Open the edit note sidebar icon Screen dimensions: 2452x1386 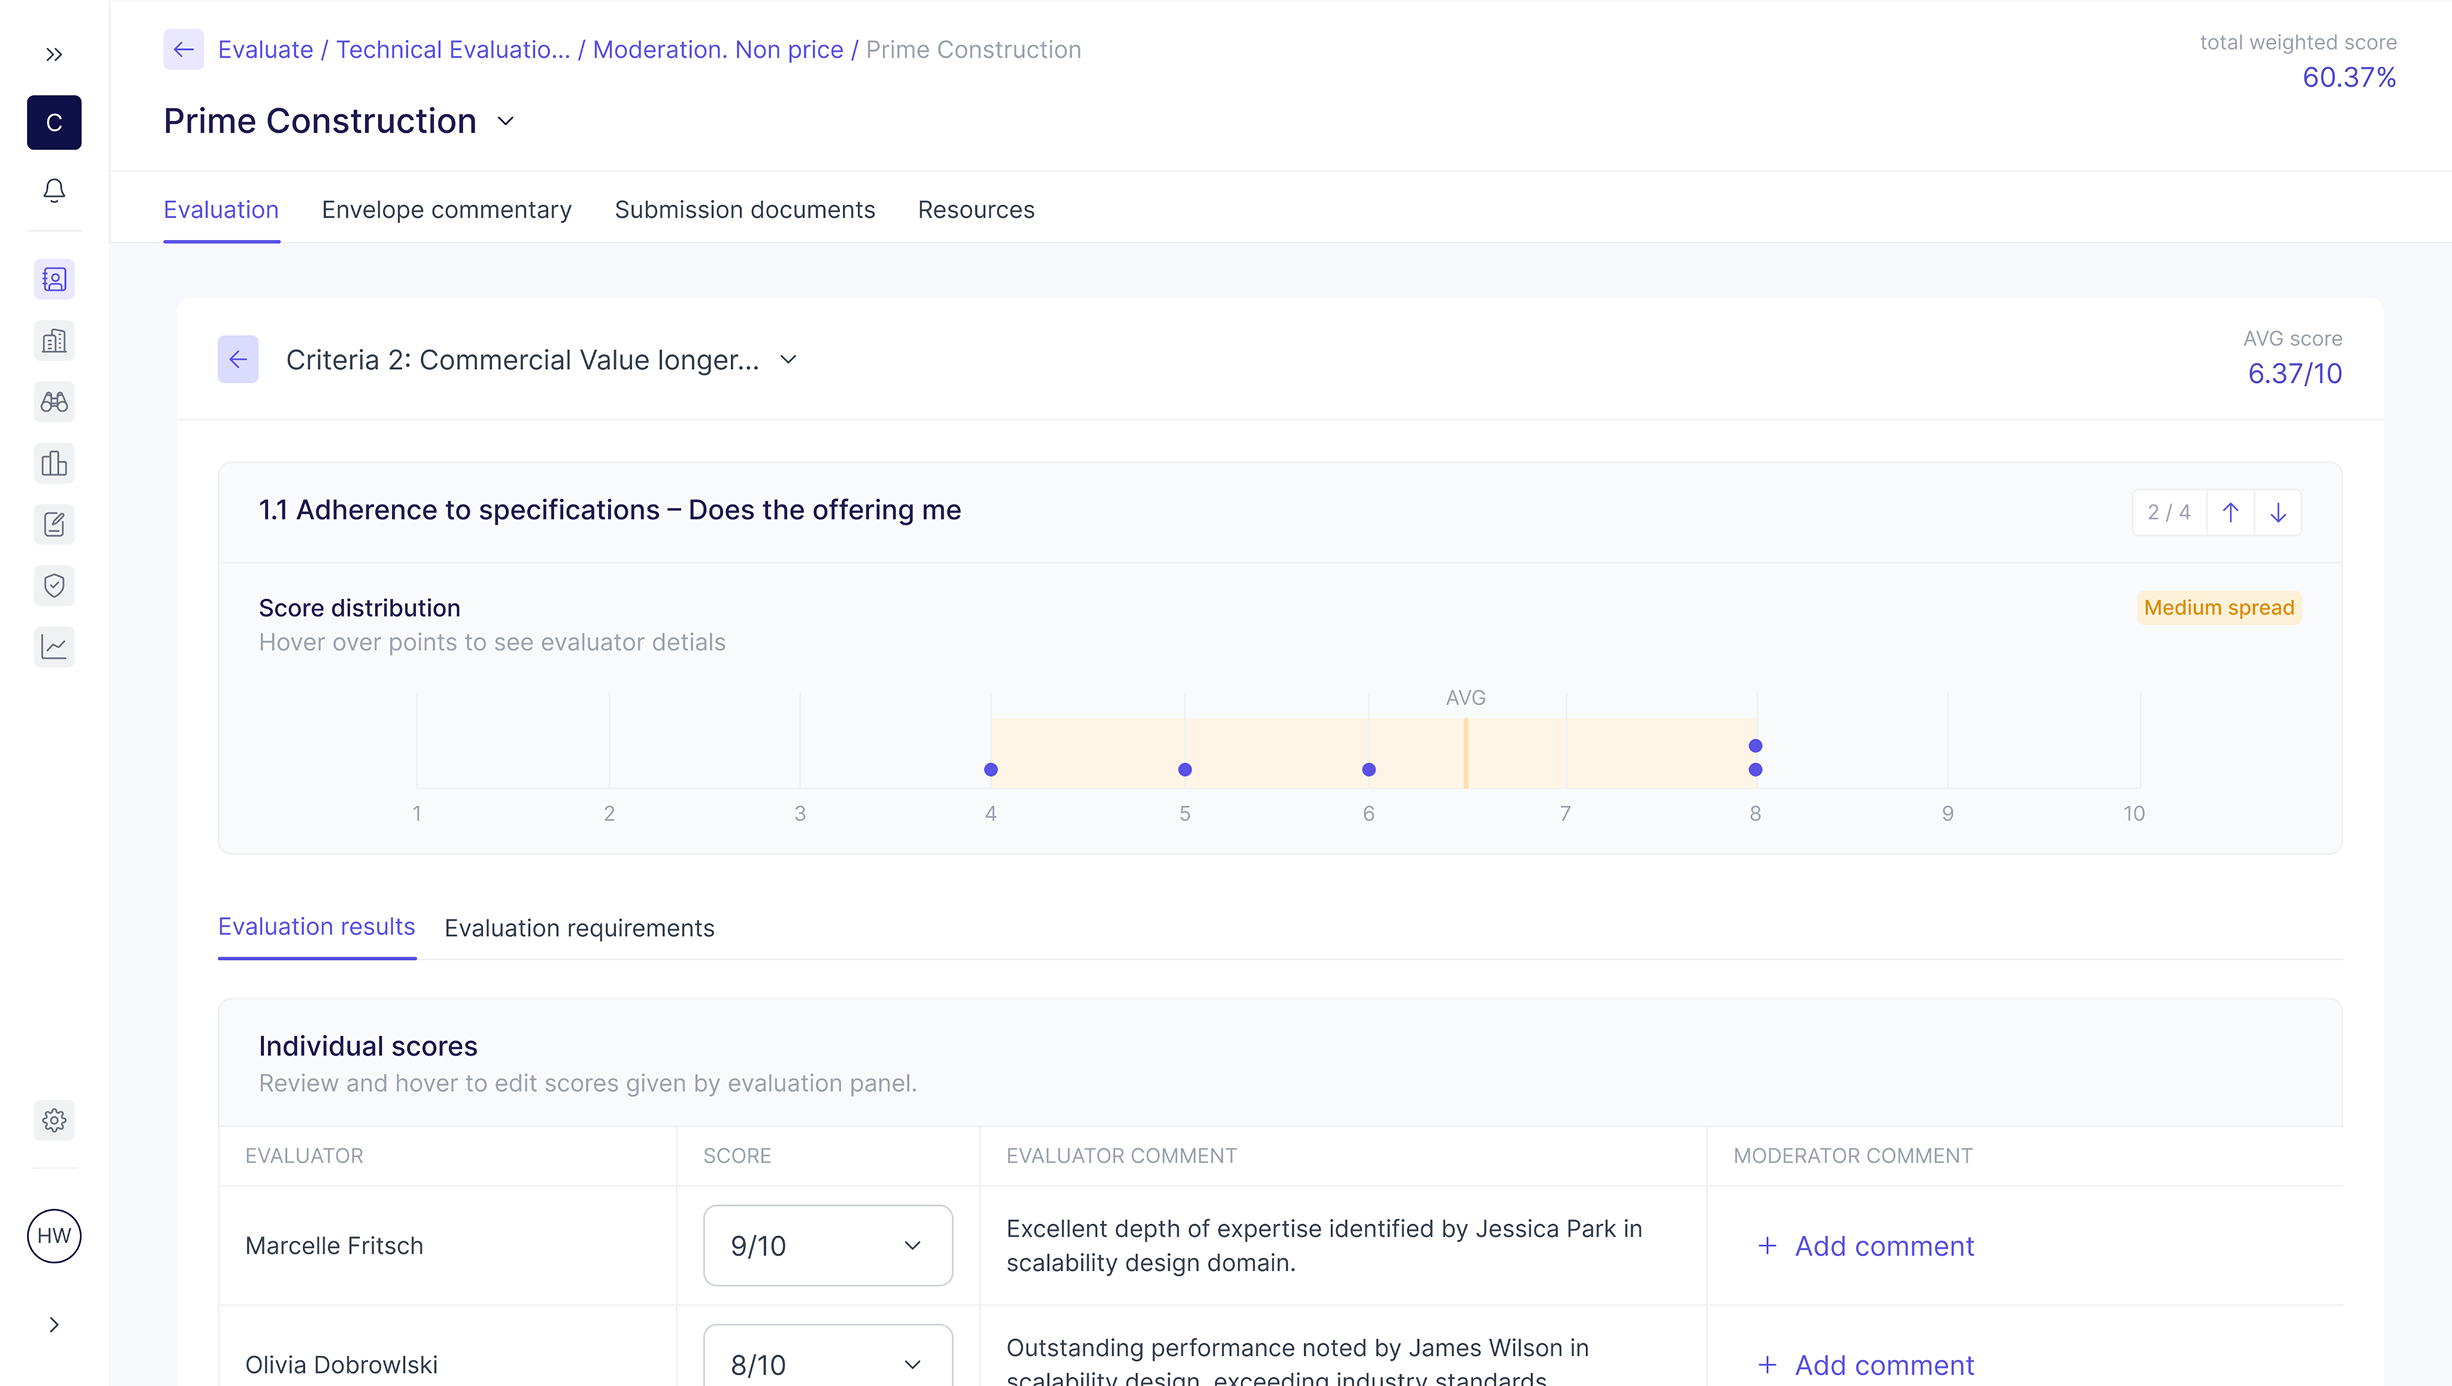click(54, 524)
